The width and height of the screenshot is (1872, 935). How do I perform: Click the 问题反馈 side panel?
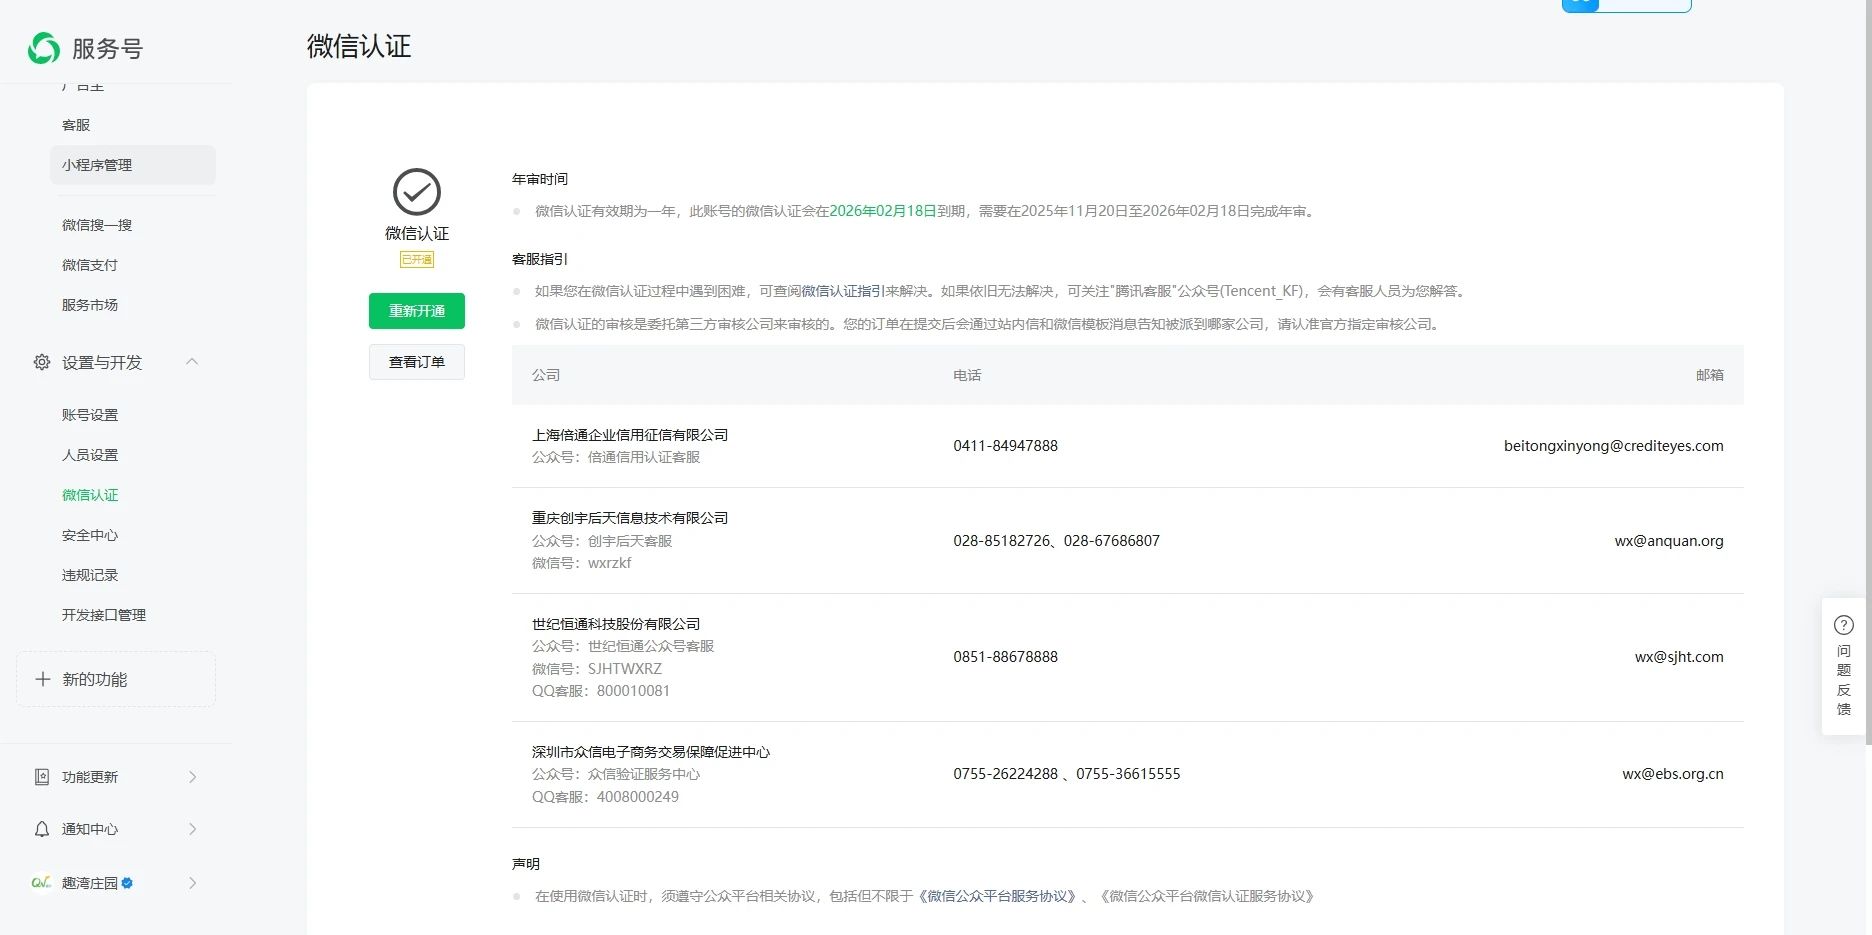(x=1844, y=667)
